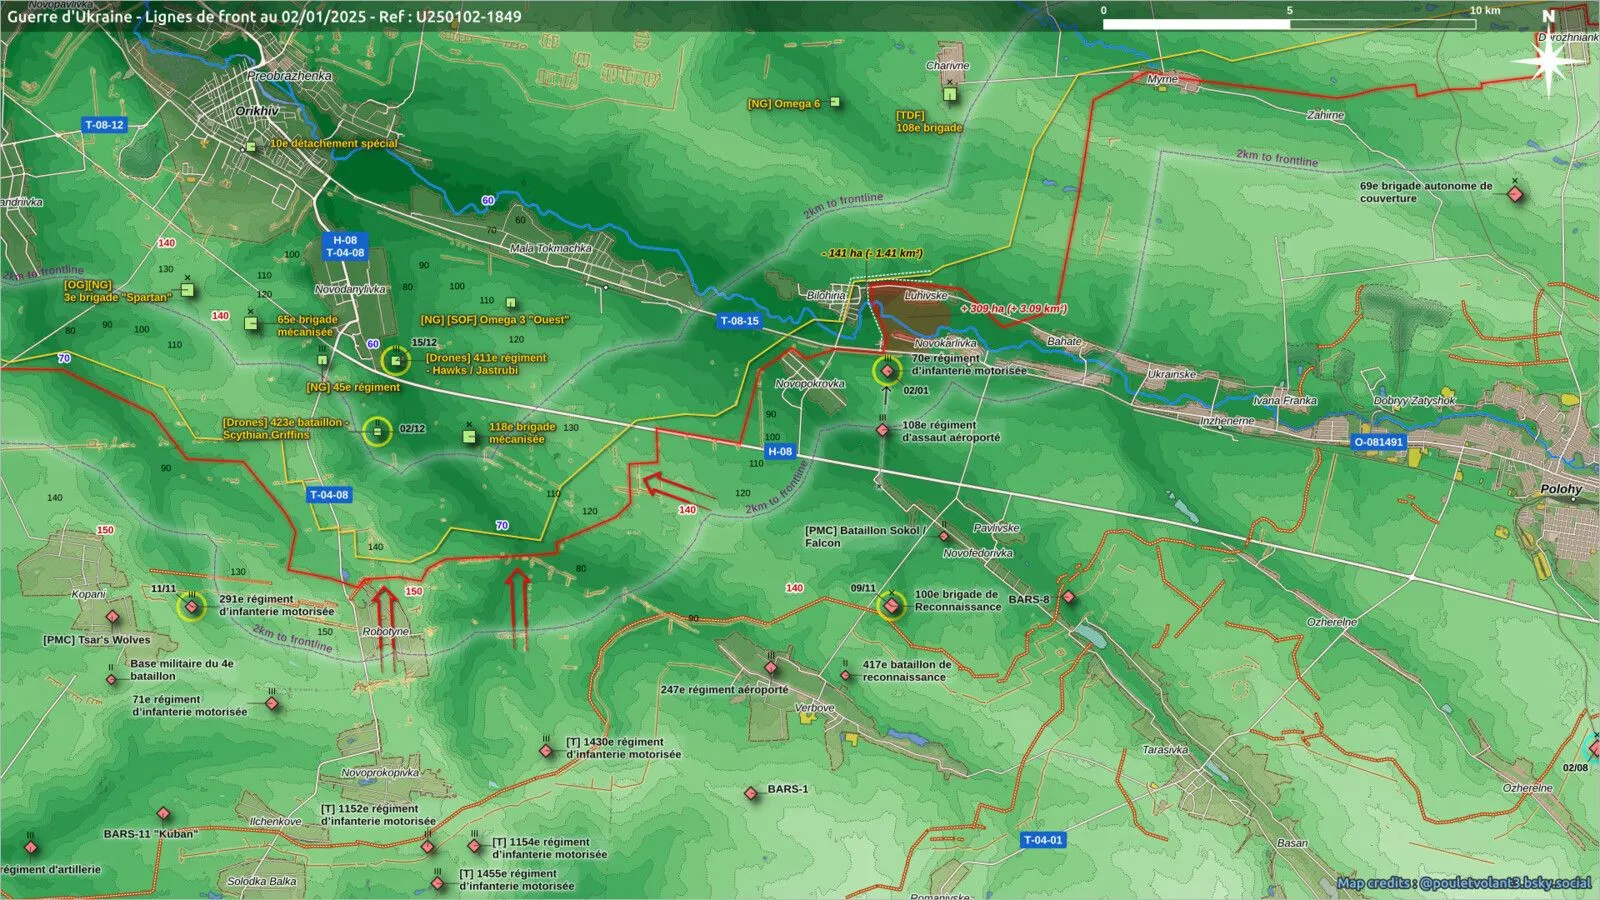Click the Robotyne village label
The image size is (1600, 900).
(x=385, y=632)
